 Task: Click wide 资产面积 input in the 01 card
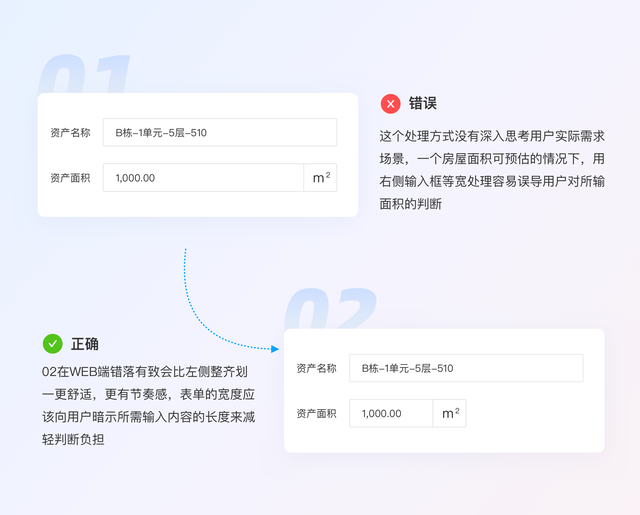tap(203, 178)
